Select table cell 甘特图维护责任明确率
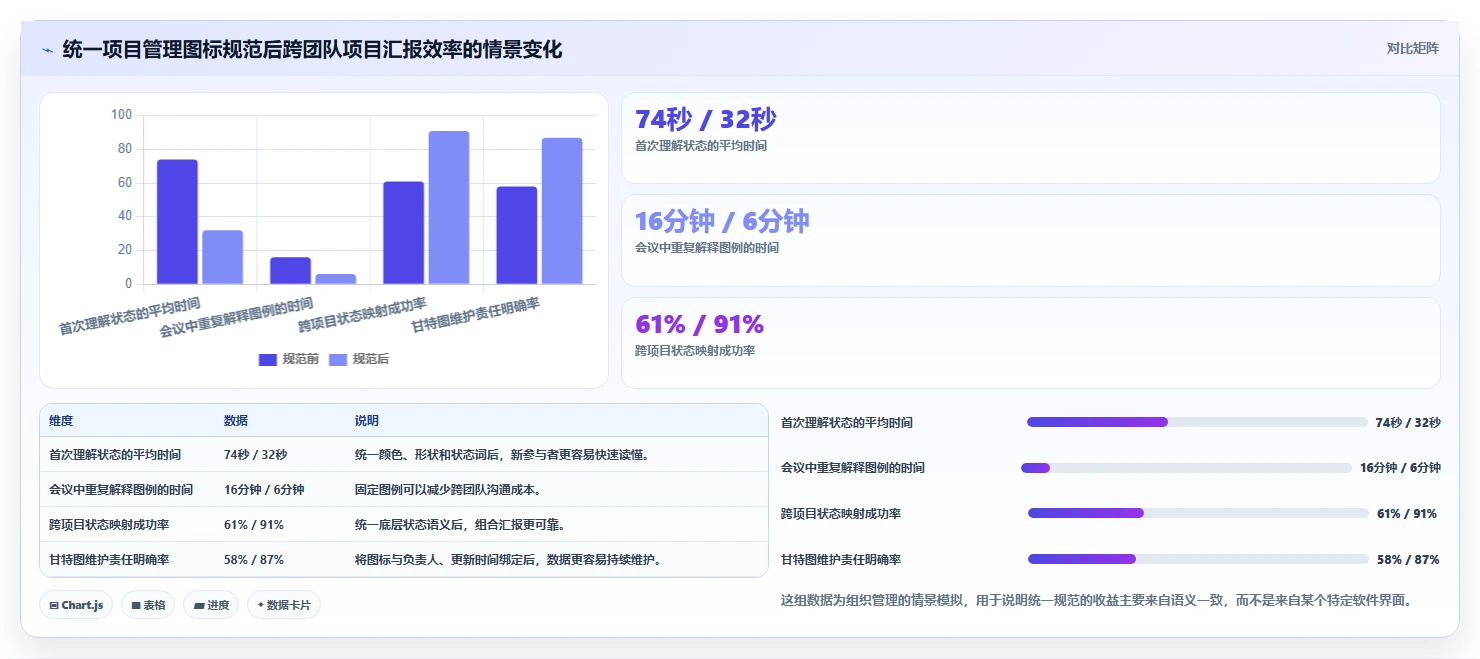Viewport: 1480px width, 659px height. tap(109, 560)
